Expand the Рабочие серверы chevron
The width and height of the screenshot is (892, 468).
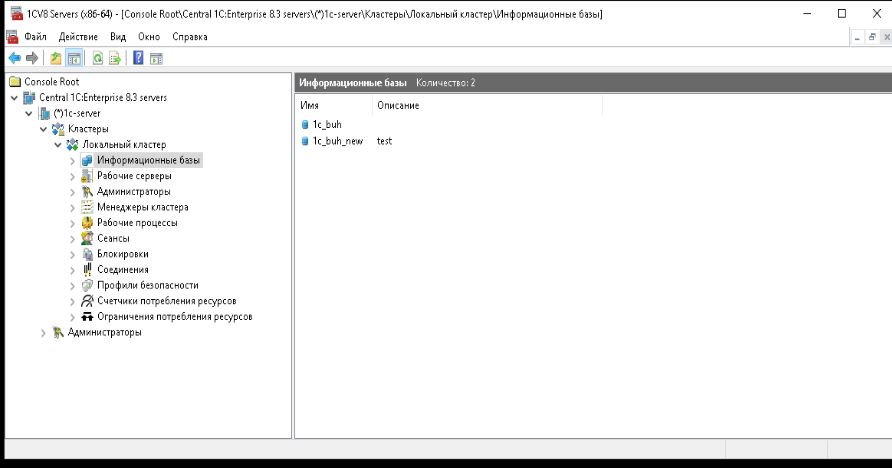click(x=72, y=176)
